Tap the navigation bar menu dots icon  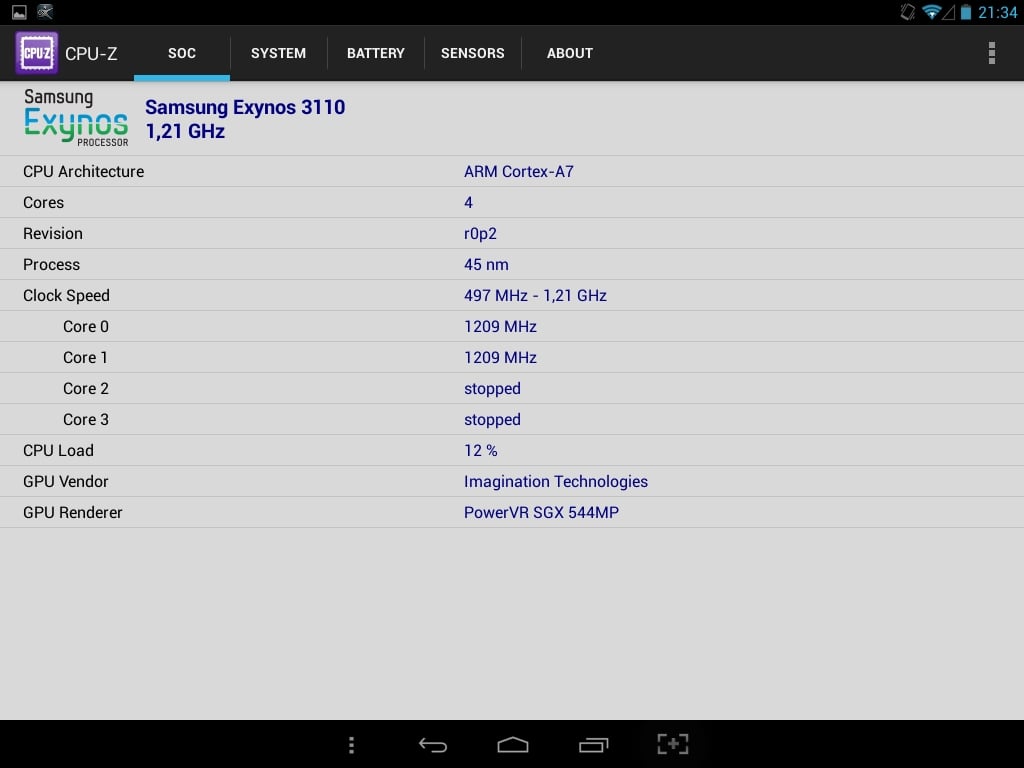click(351, 744)
